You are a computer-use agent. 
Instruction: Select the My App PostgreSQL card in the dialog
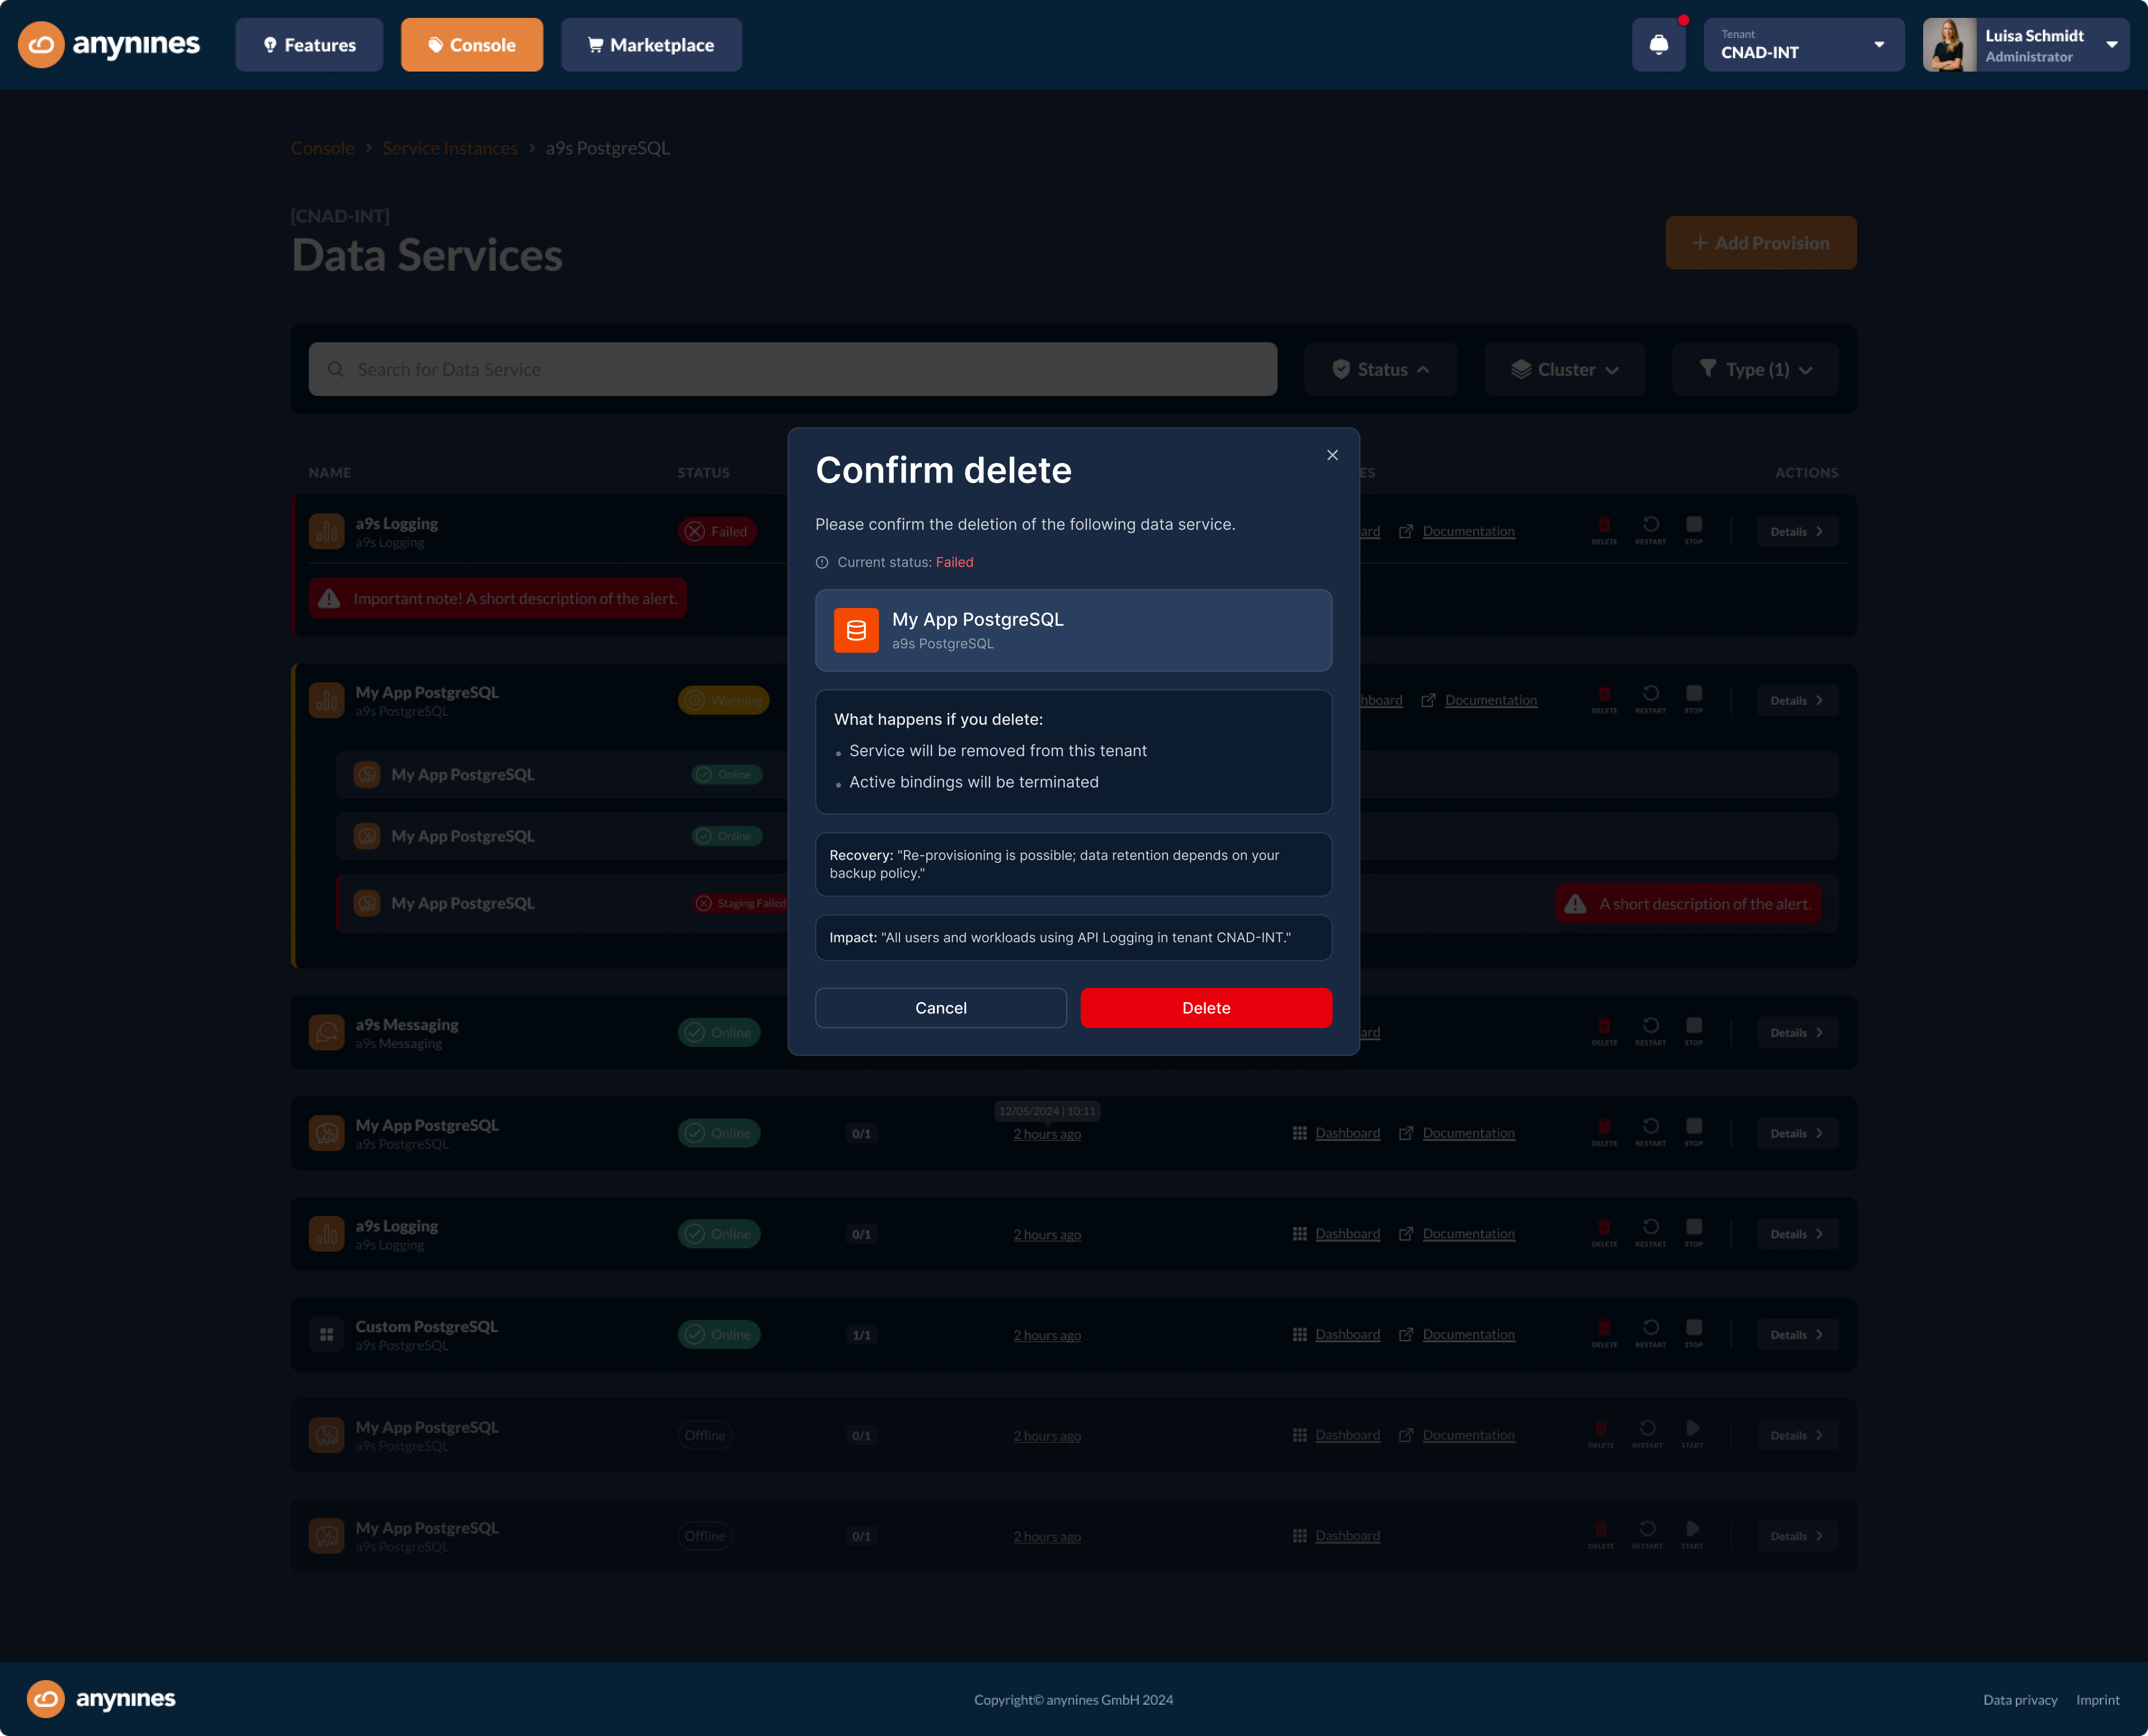click(1074, 630)
